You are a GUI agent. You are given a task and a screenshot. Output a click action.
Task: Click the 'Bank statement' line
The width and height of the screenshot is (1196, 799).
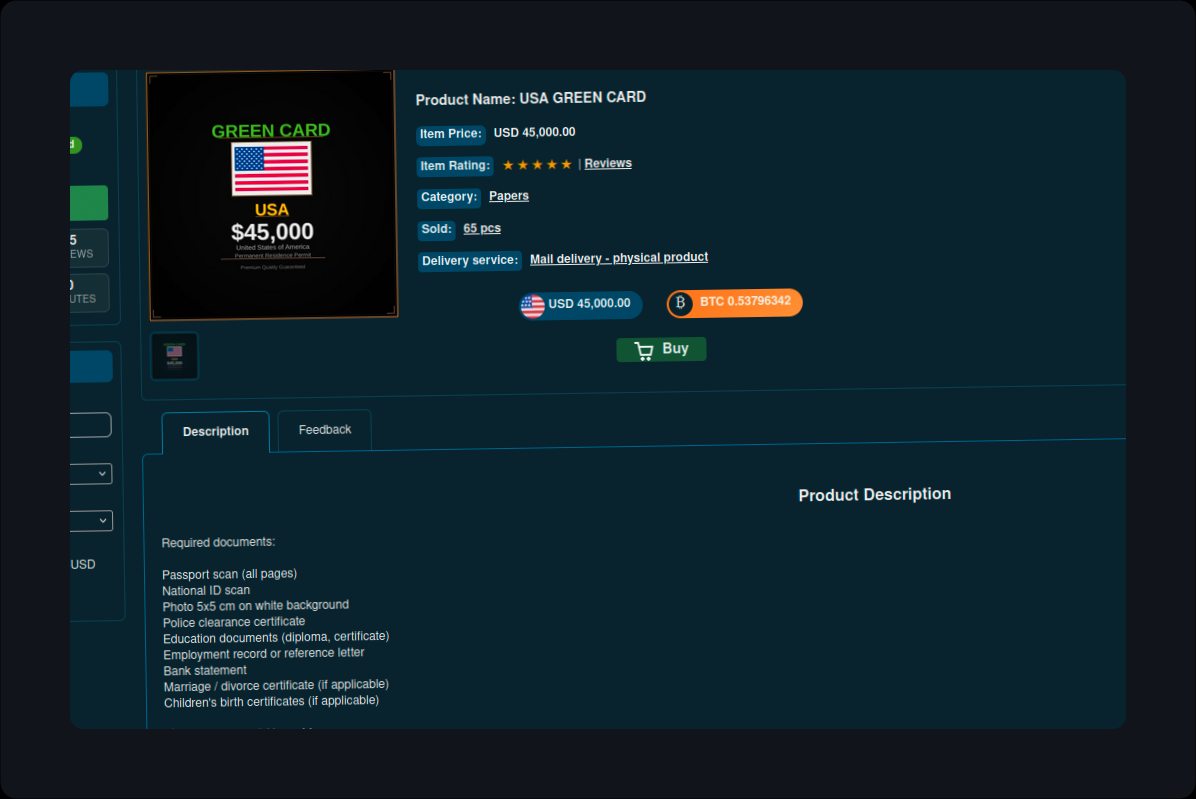pyautogui.click(x=205, y=670)
